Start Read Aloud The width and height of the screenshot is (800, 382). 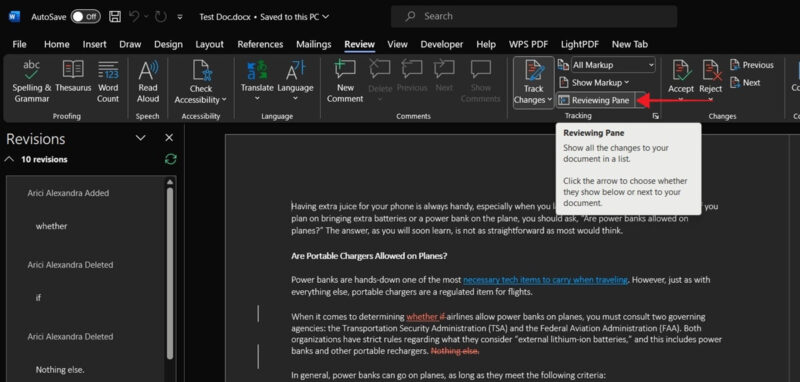(148, 81)
